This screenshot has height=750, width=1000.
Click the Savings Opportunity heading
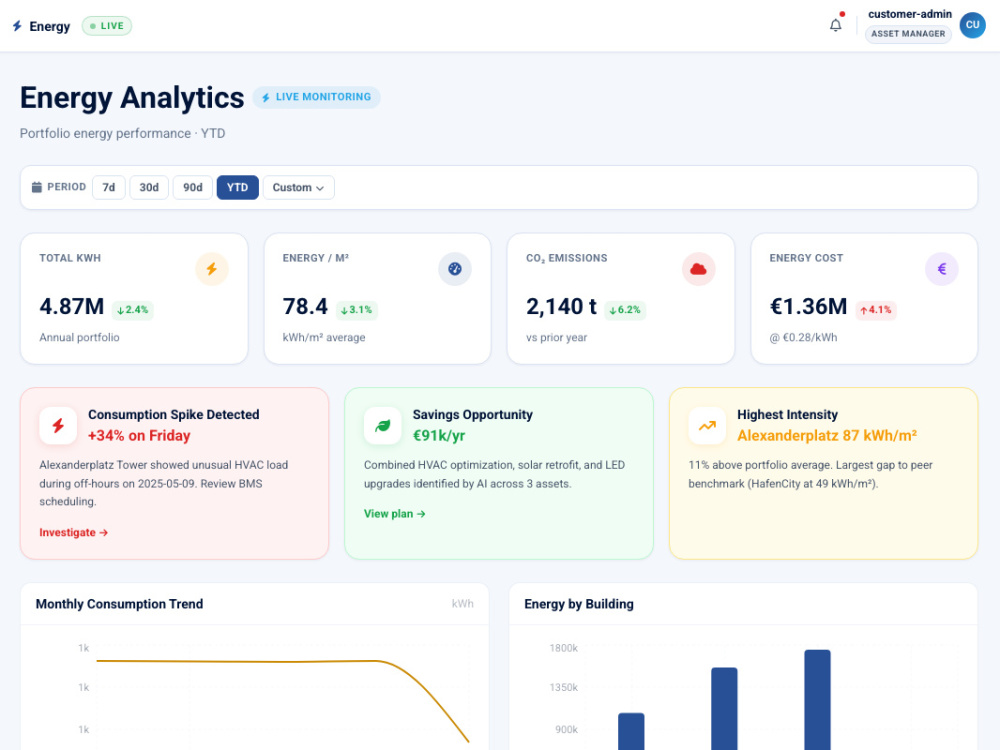click(473, 415)
